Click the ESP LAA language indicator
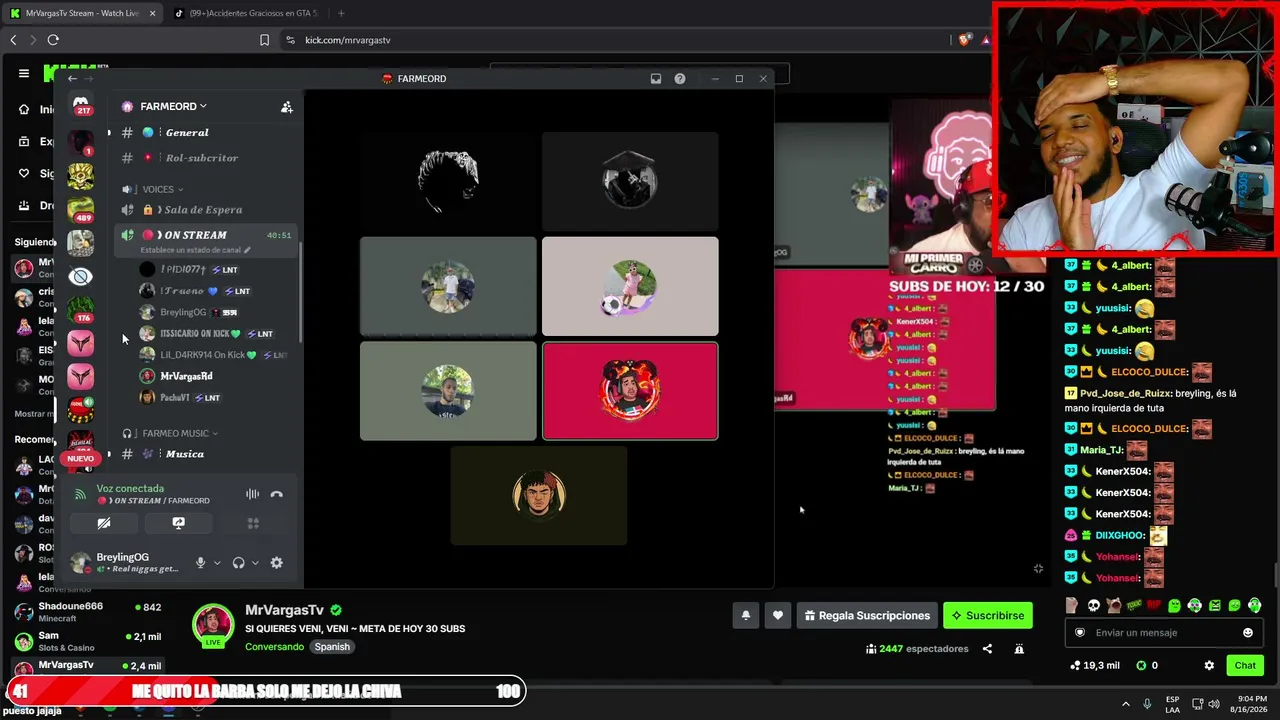Screen dimensions: 1280x720 click(x=1173, y=704)
